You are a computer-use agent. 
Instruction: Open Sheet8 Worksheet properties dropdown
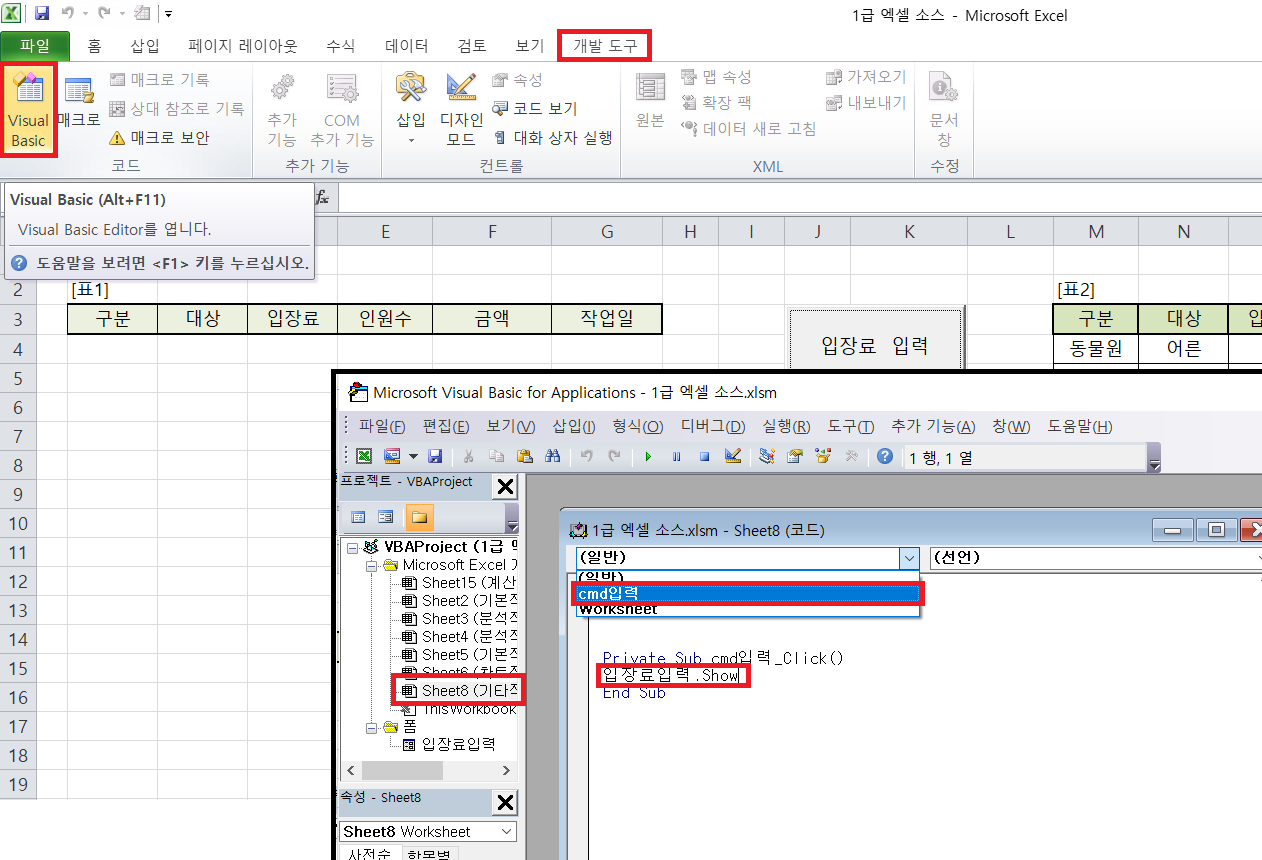pos(507,832)
